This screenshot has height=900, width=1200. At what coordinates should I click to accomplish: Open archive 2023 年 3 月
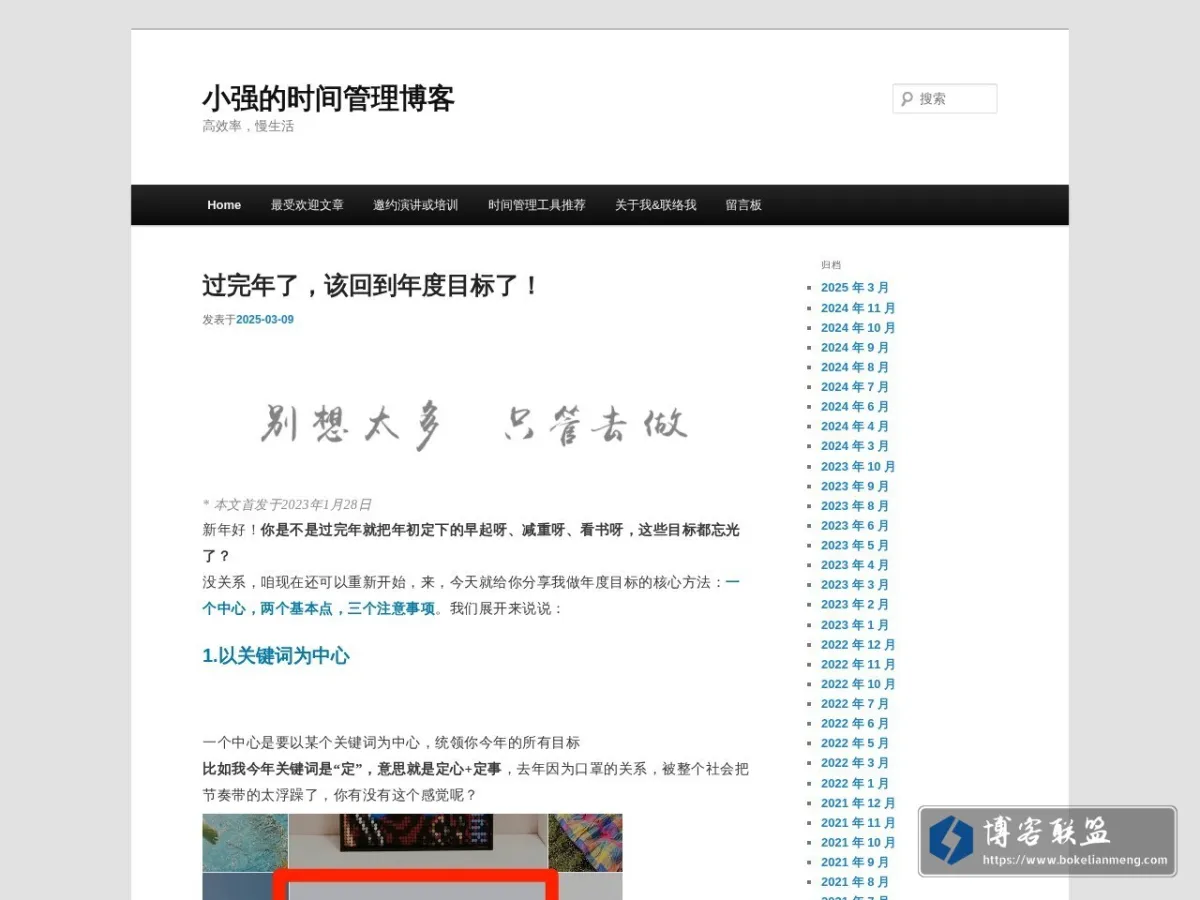coord(855,585)
